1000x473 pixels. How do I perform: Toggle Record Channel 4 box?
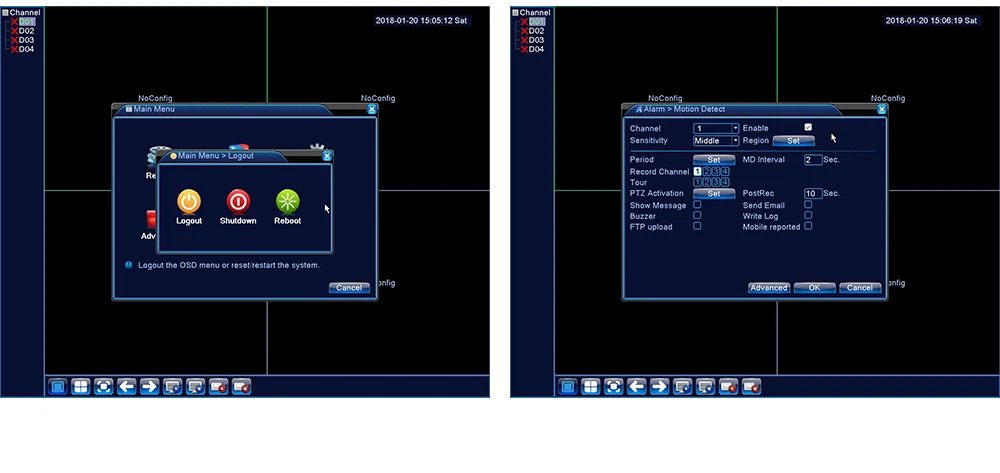pyautogui.click(x=724, y=171)
